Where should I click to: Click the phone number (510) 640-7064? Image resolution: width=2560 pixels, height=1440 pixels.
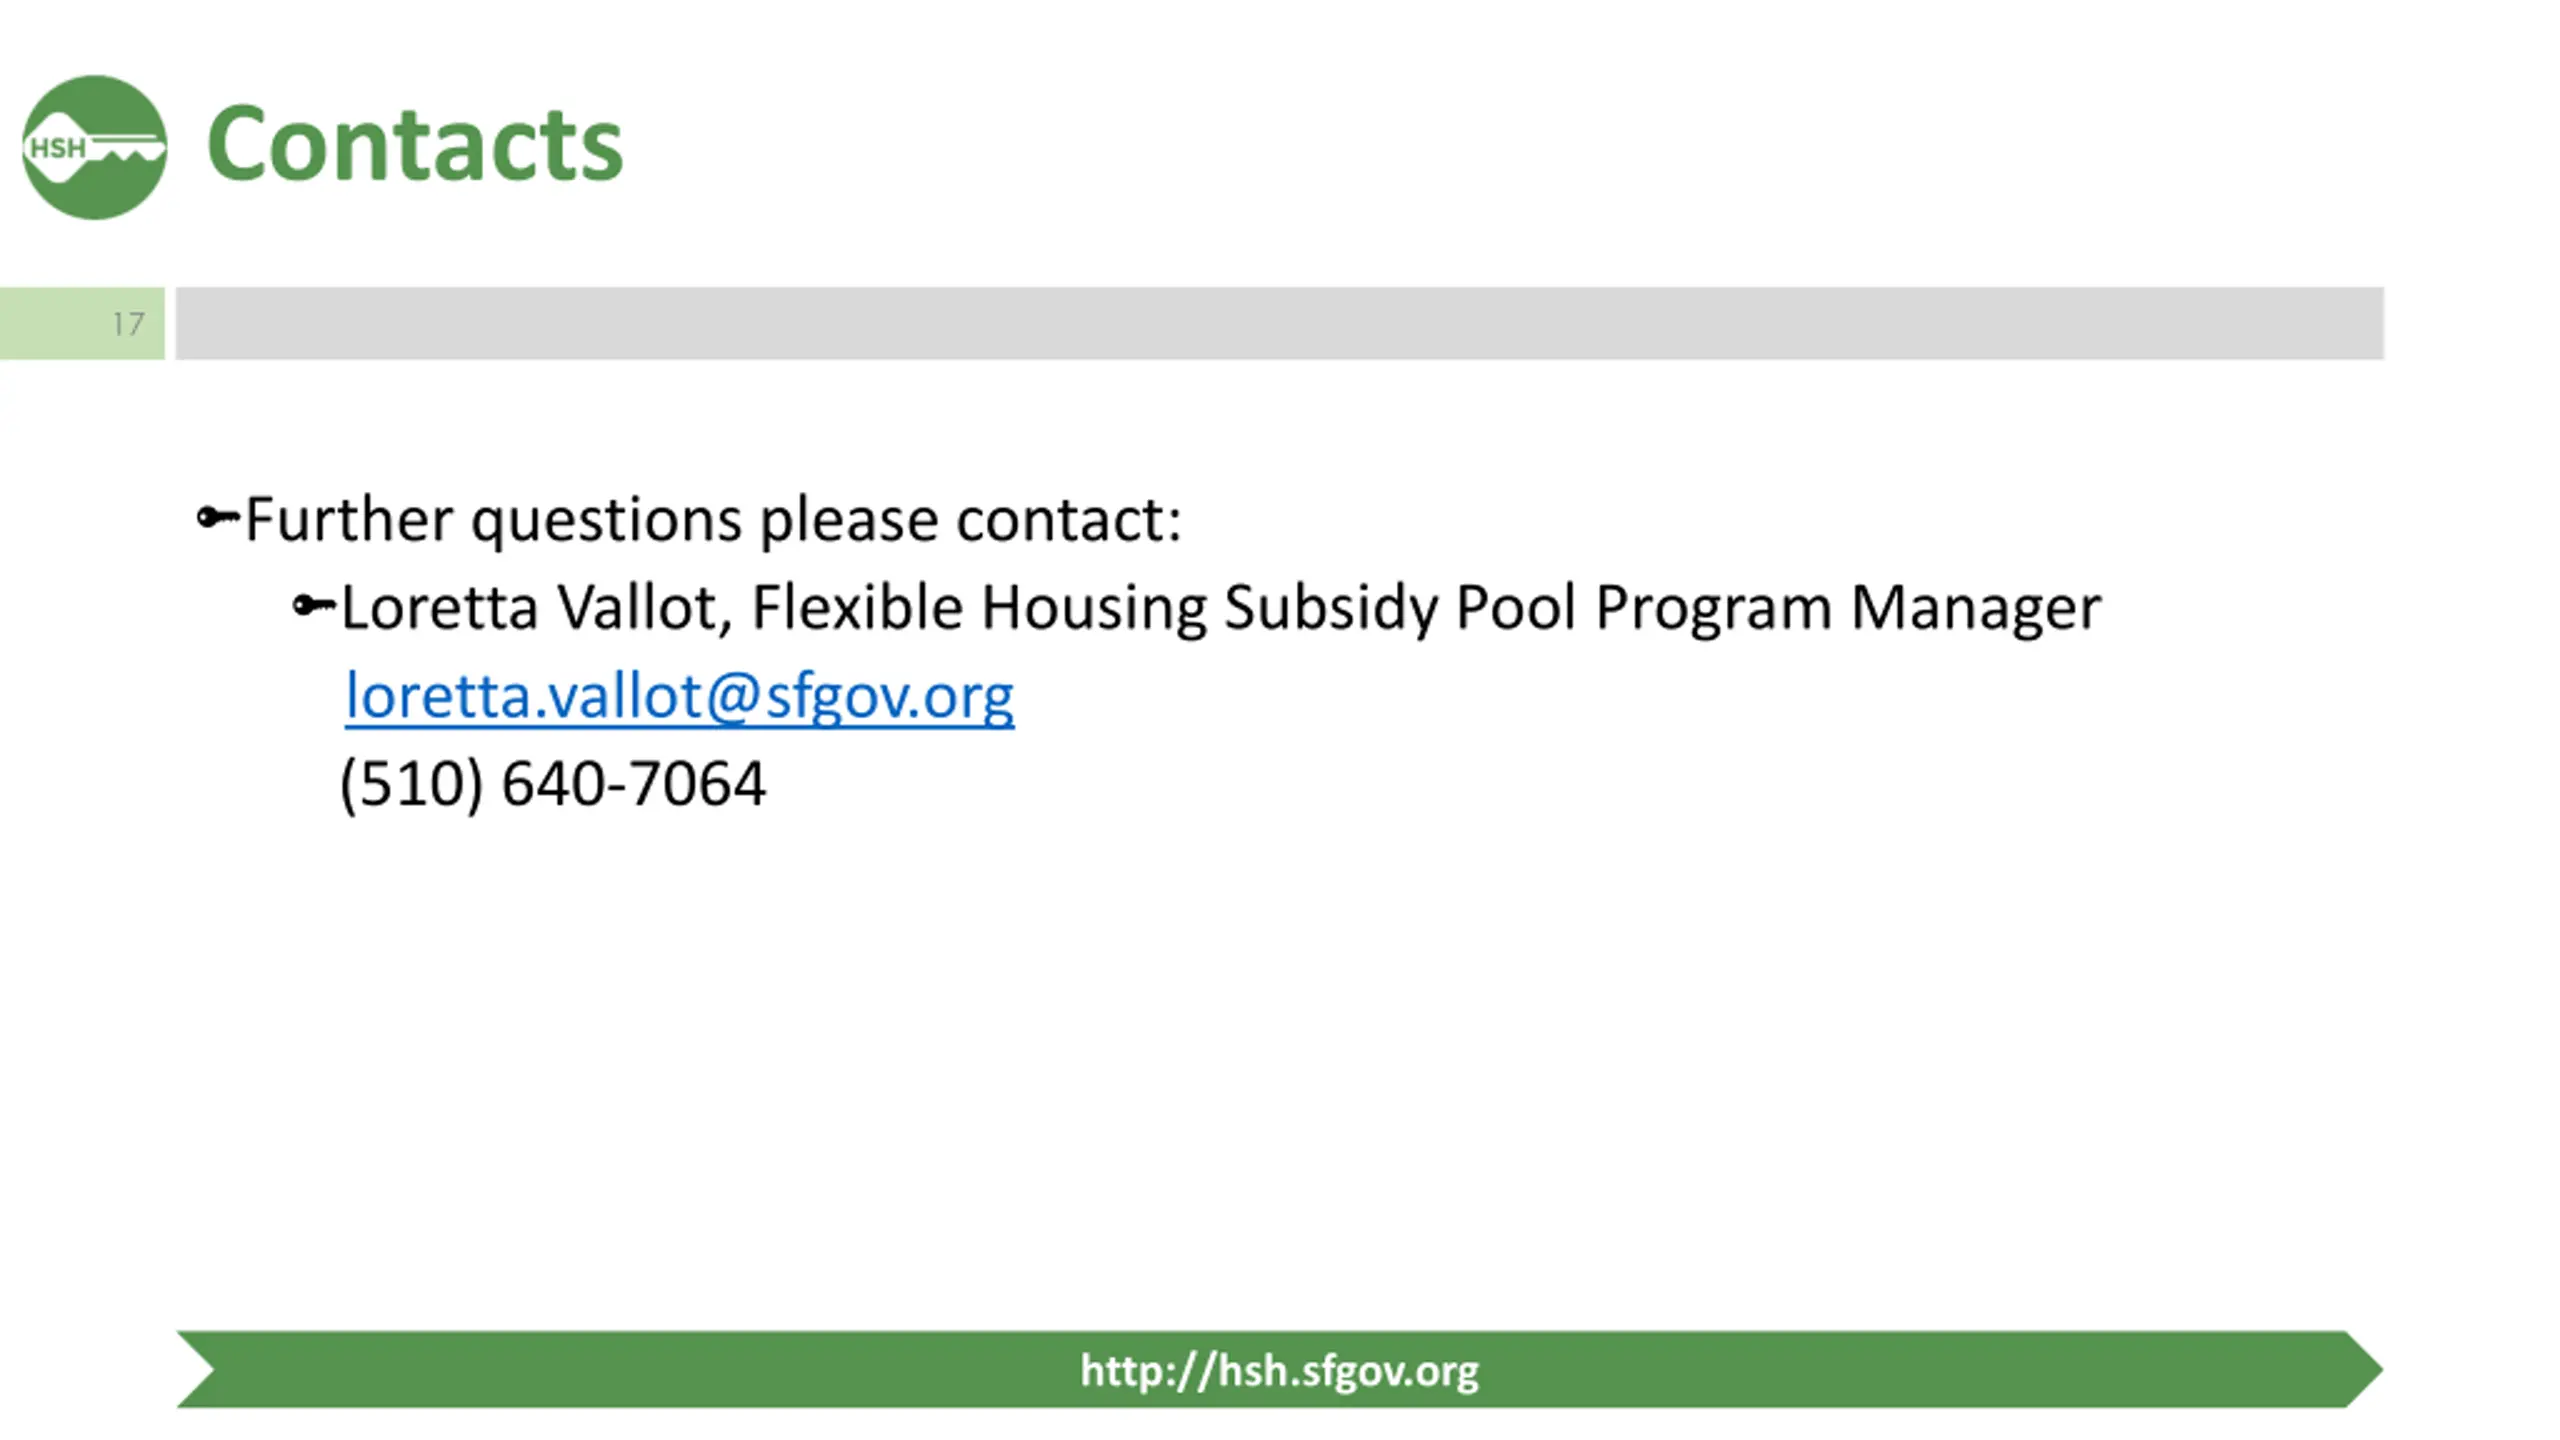pos(553,783)
